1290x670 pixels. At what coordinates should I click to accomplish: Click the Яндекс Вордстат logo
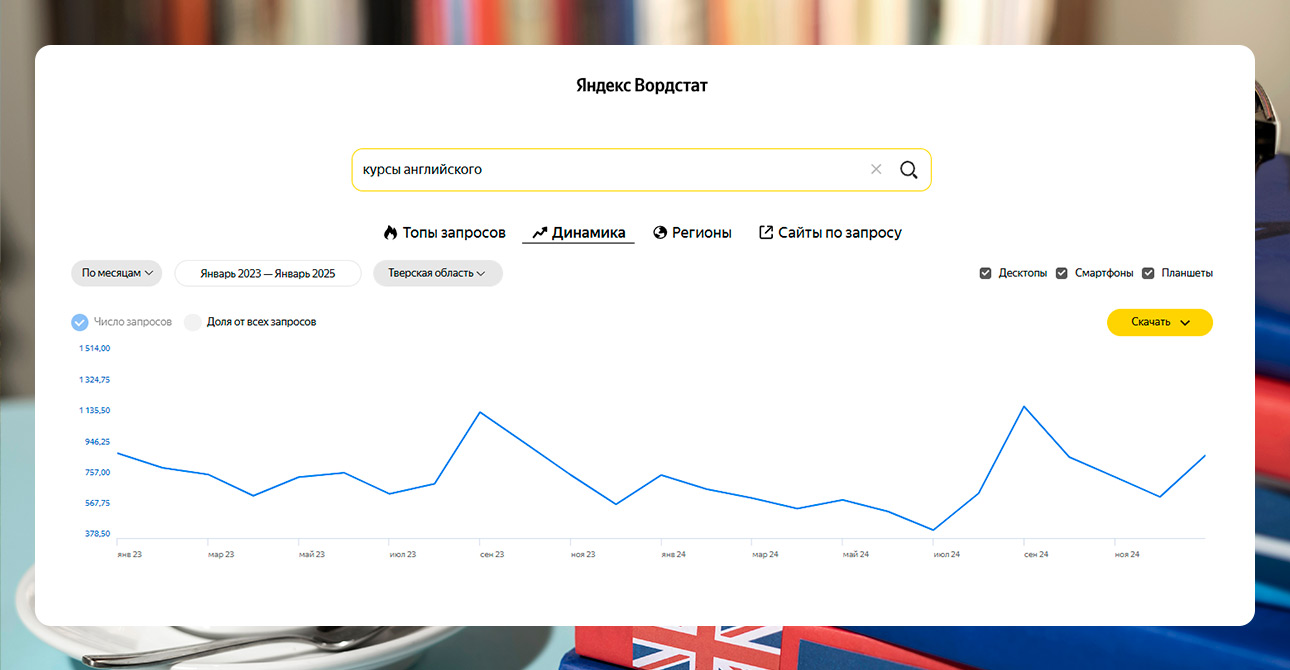[x=642, y=86]
